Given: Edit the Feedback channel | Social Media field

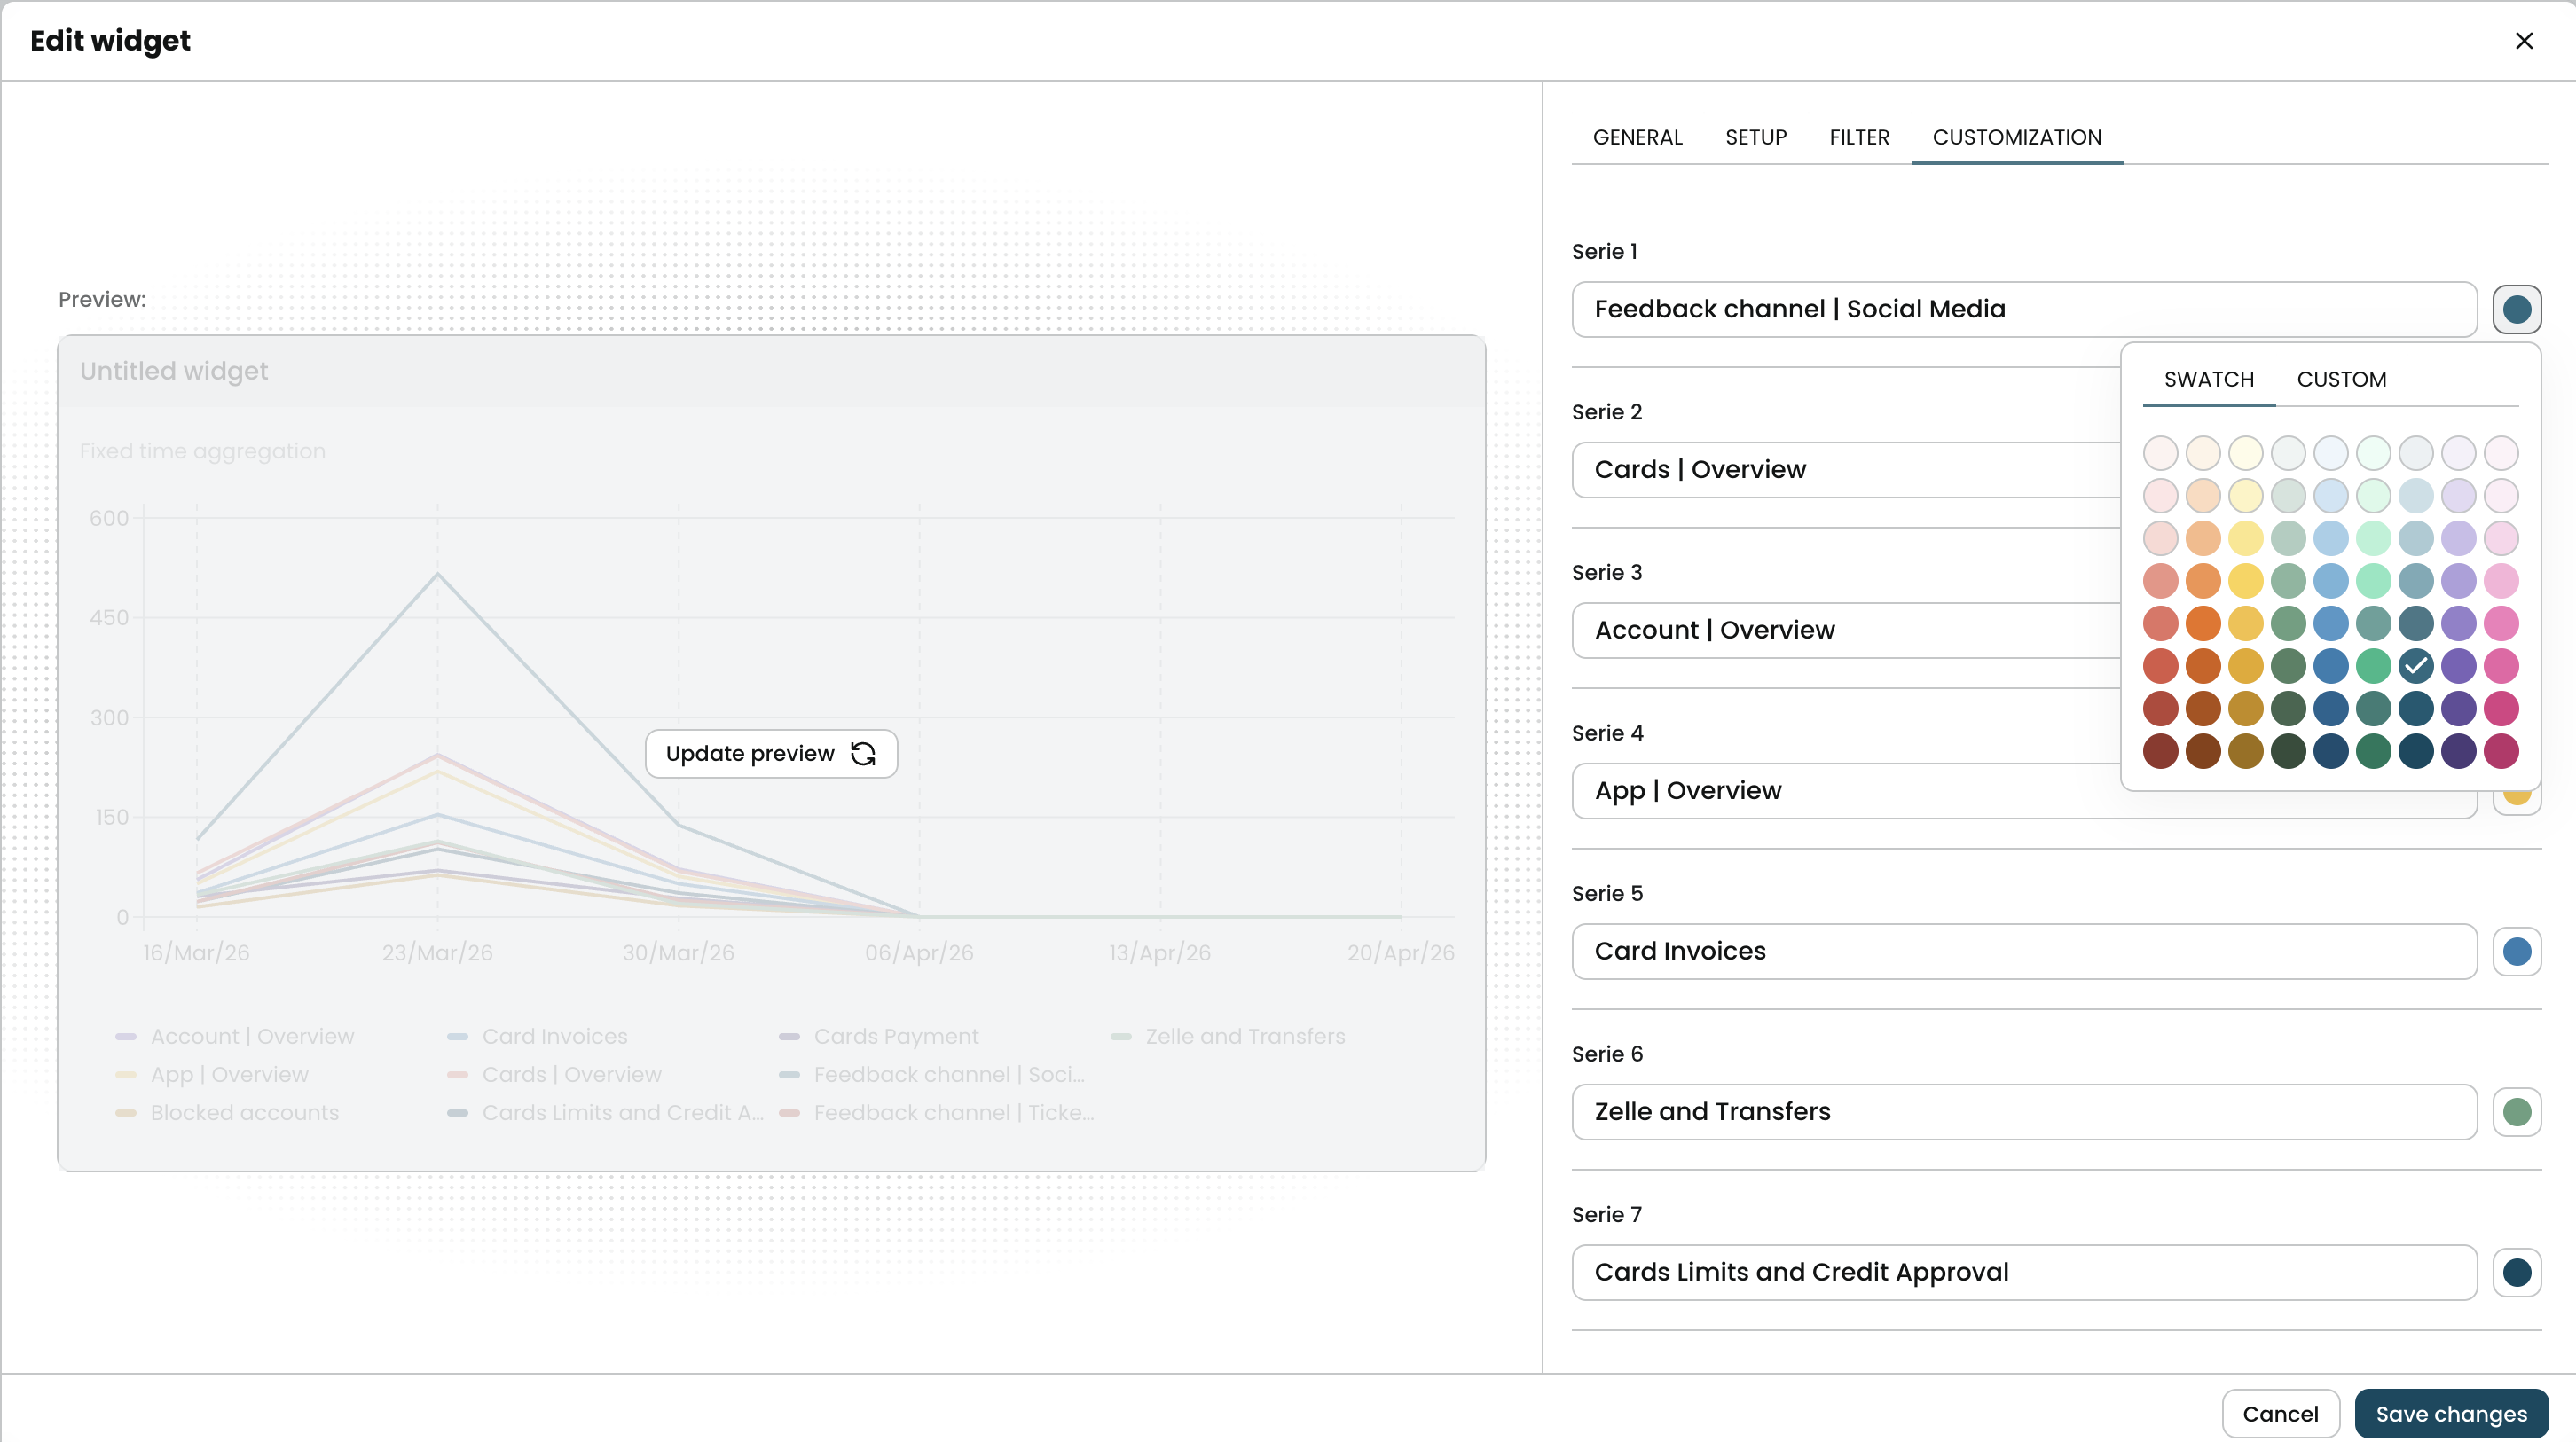Looking at the screenshot, I should (x=2024, y=309).
